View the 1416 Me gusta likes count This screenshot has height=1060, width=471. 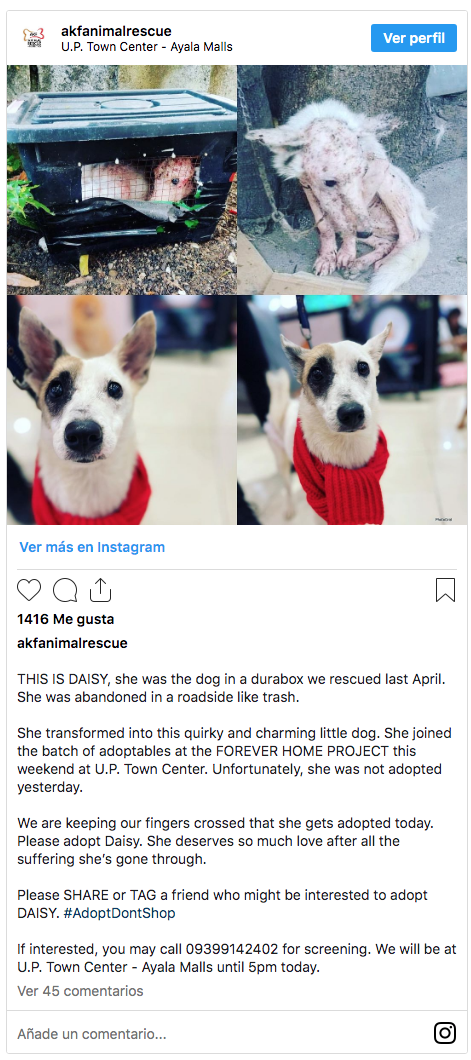point(66,619)
